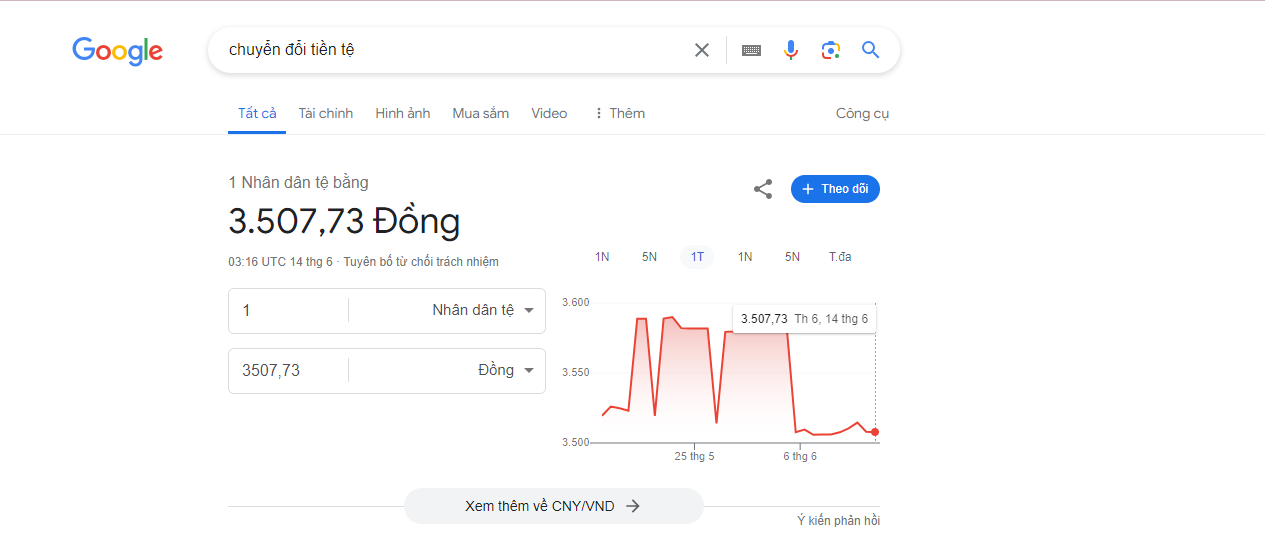Click Xem thêm về CNY/VND button

tap(553, 506)
